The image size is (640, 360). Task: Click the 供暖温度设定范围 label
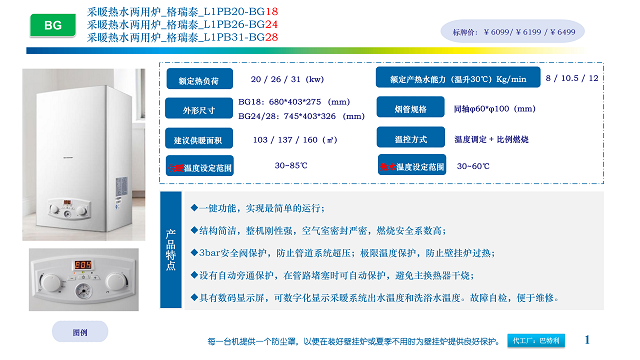[200, 166]
